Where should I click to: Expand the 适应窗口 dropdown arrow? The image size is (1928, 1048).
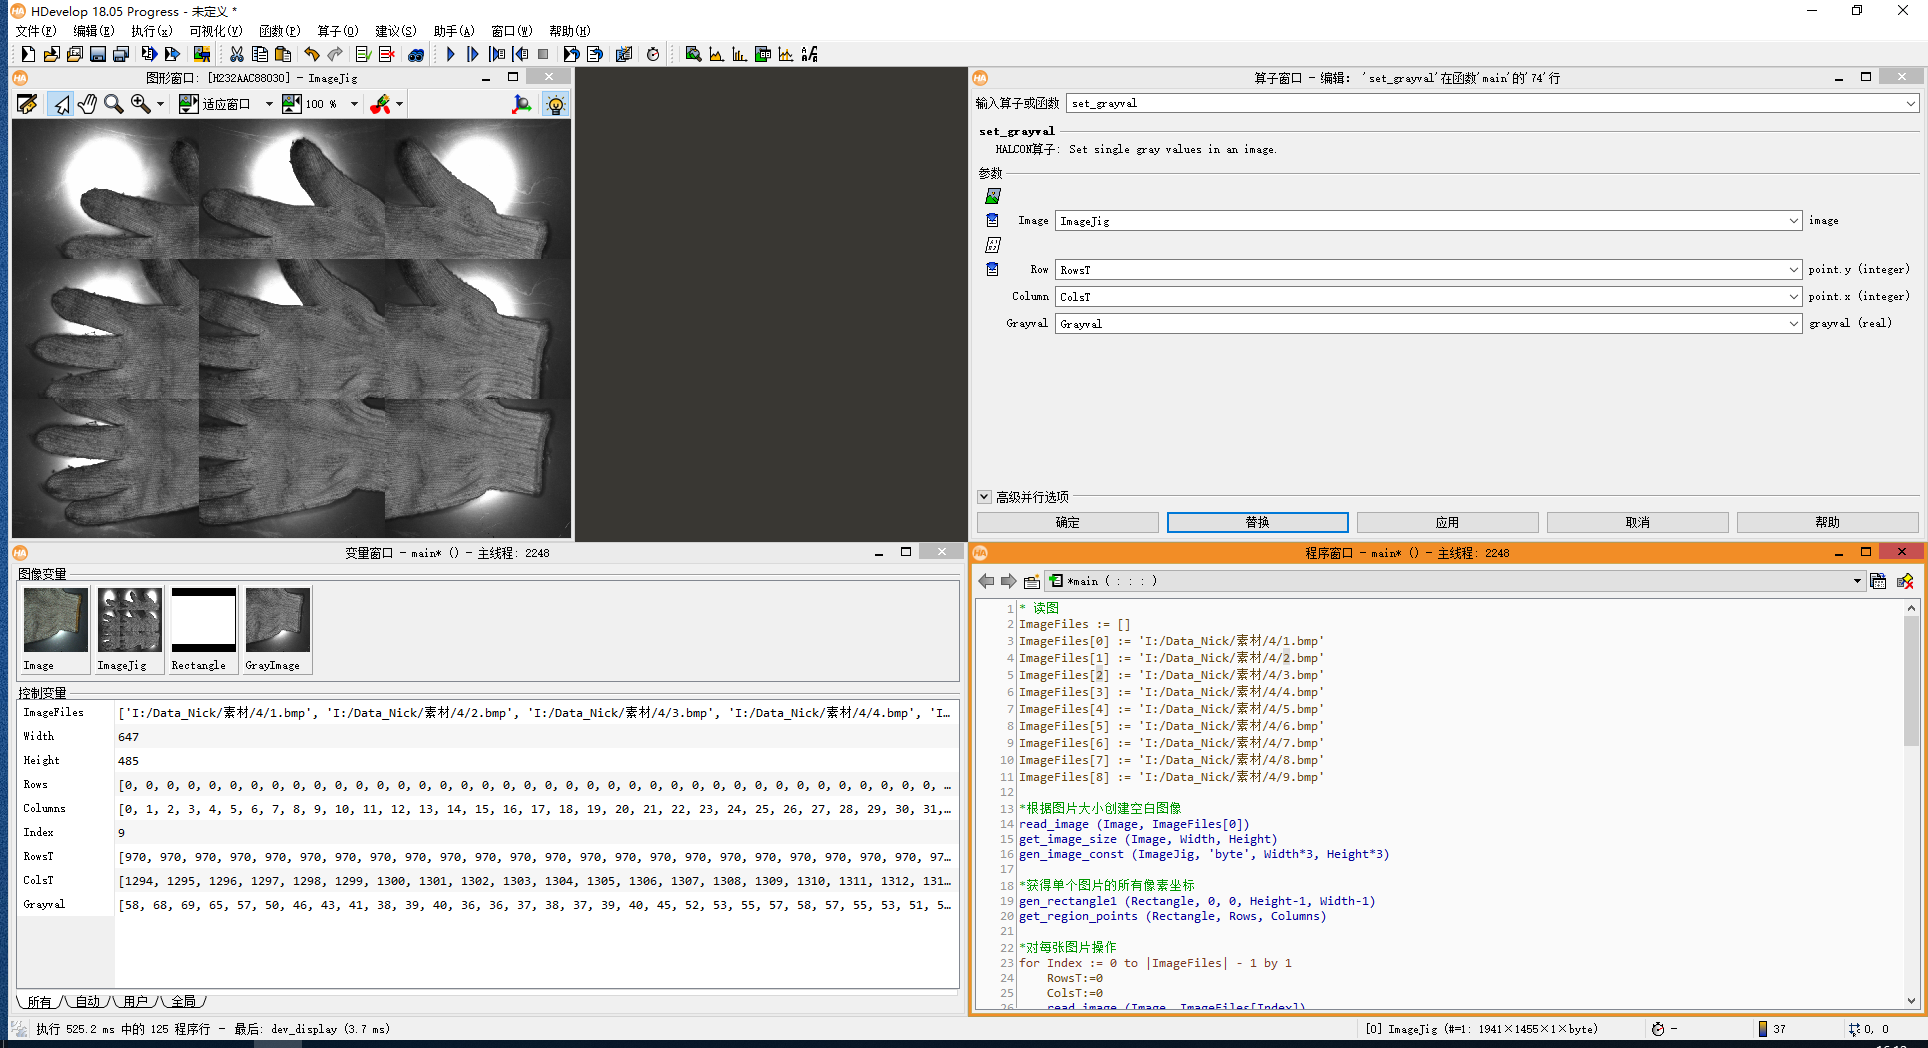(269, 103)
